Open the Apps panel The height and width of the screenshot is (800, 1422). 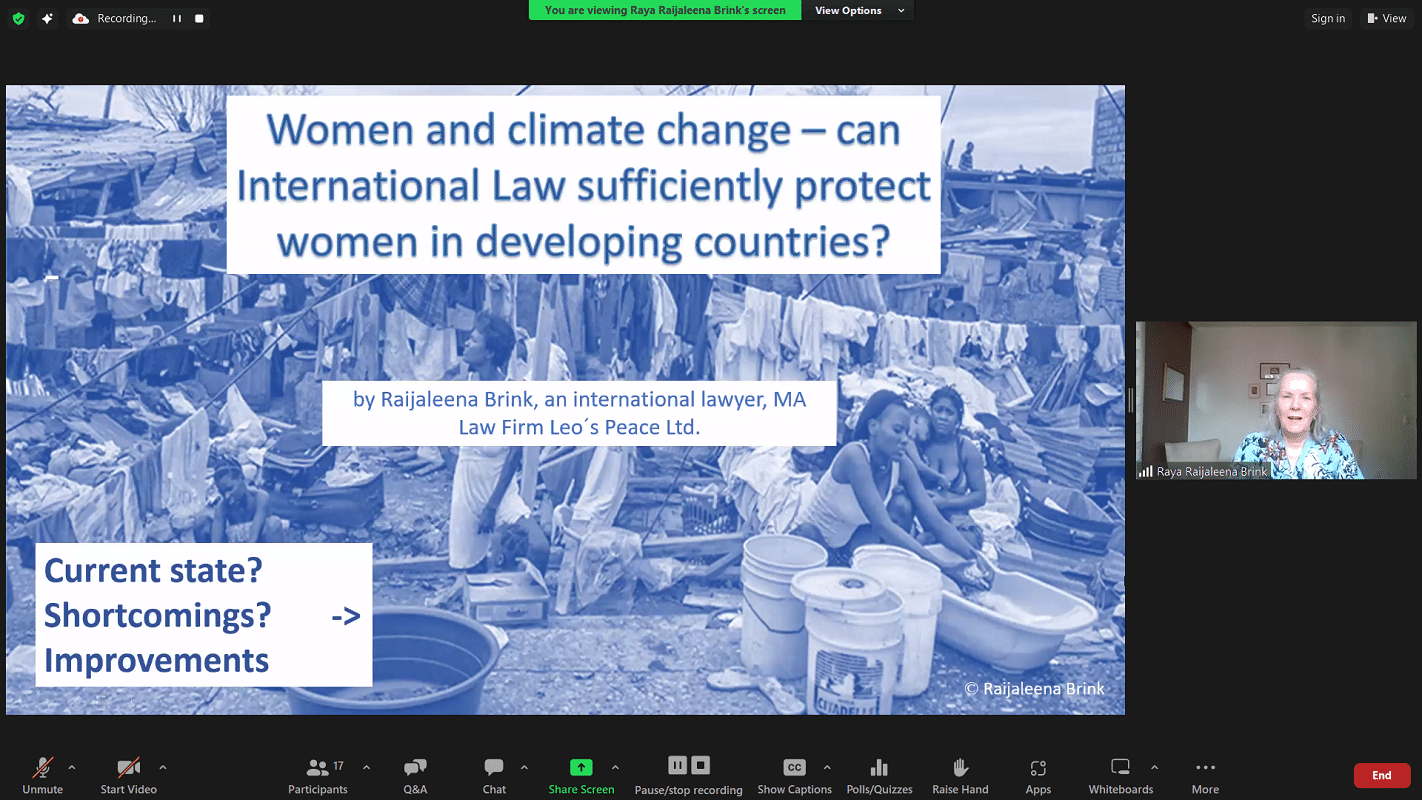1038,775
